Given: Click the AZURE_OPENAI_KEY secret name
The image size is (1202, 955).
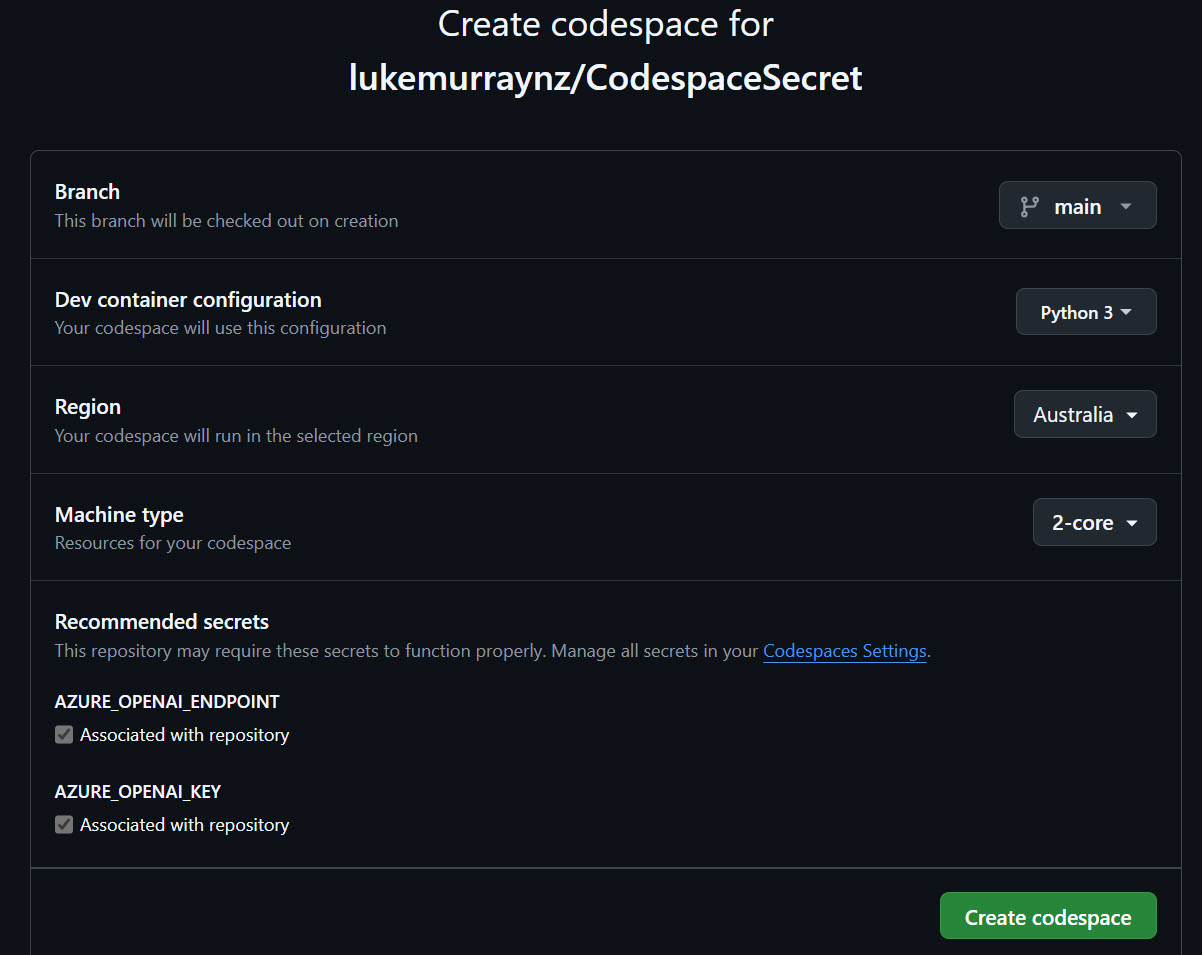Looking at the screenshot, I should point(138,792).
